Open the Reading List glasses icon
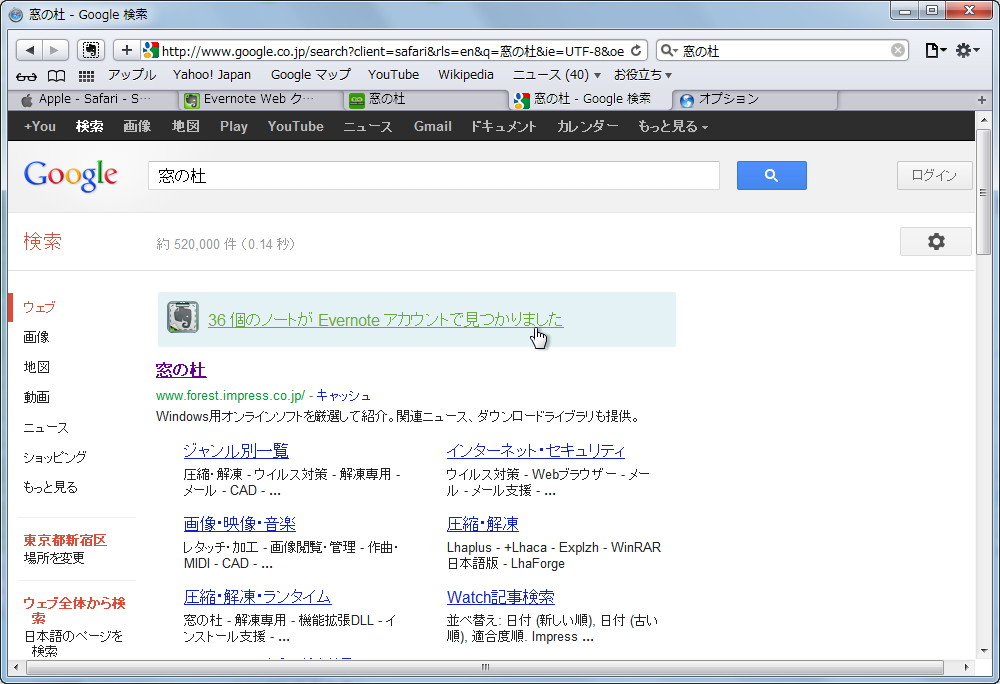This screenshot has height=684, width=1000. [27, 75]
